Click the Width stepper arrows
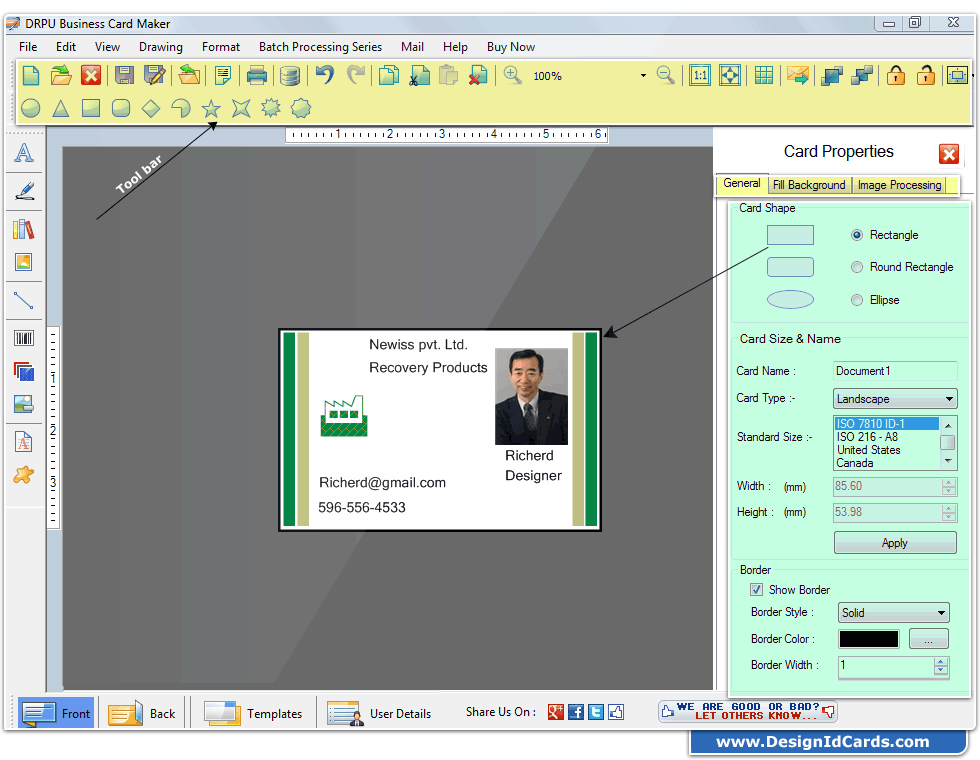The height and width of the screenshot is (760, 980). pos(949,486)
